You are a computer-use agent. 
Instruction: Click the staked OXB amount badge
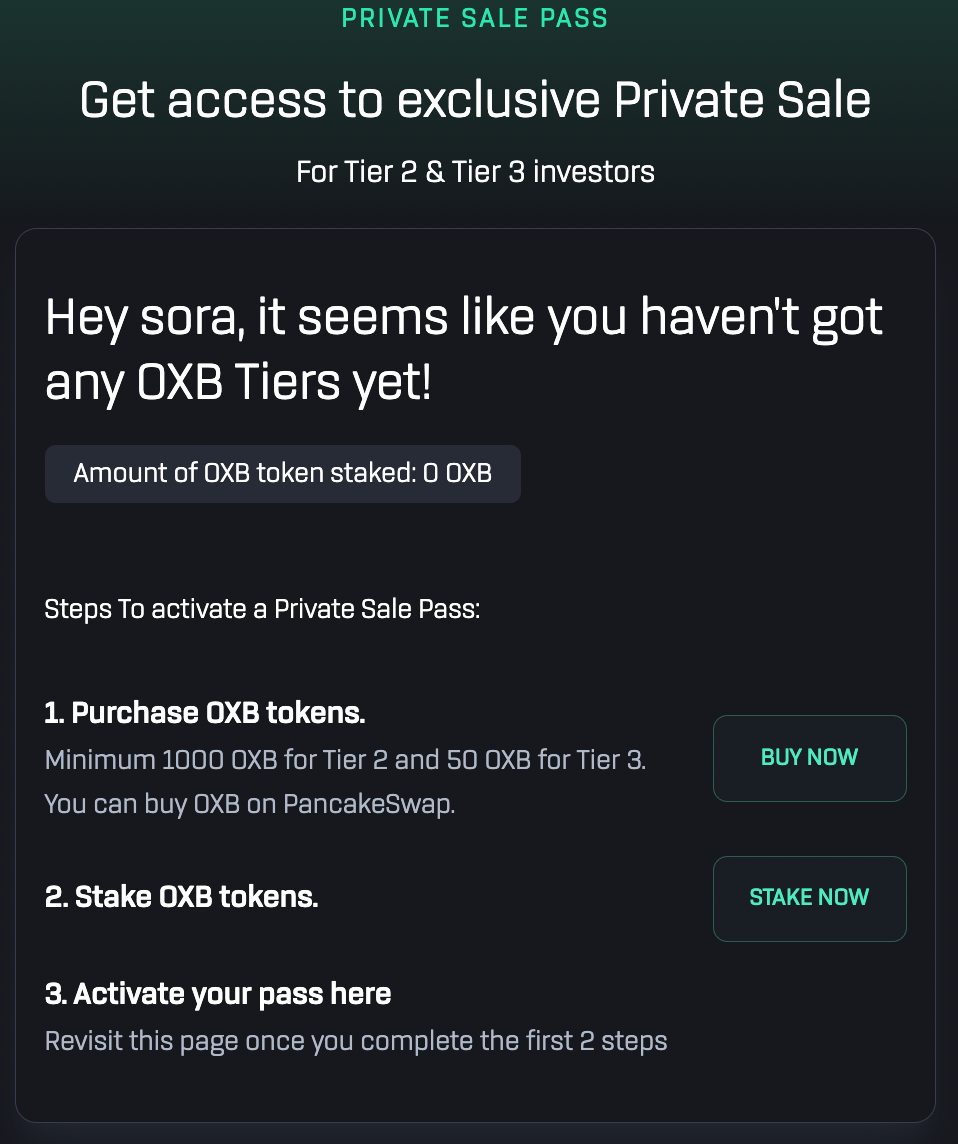point(283,473)
